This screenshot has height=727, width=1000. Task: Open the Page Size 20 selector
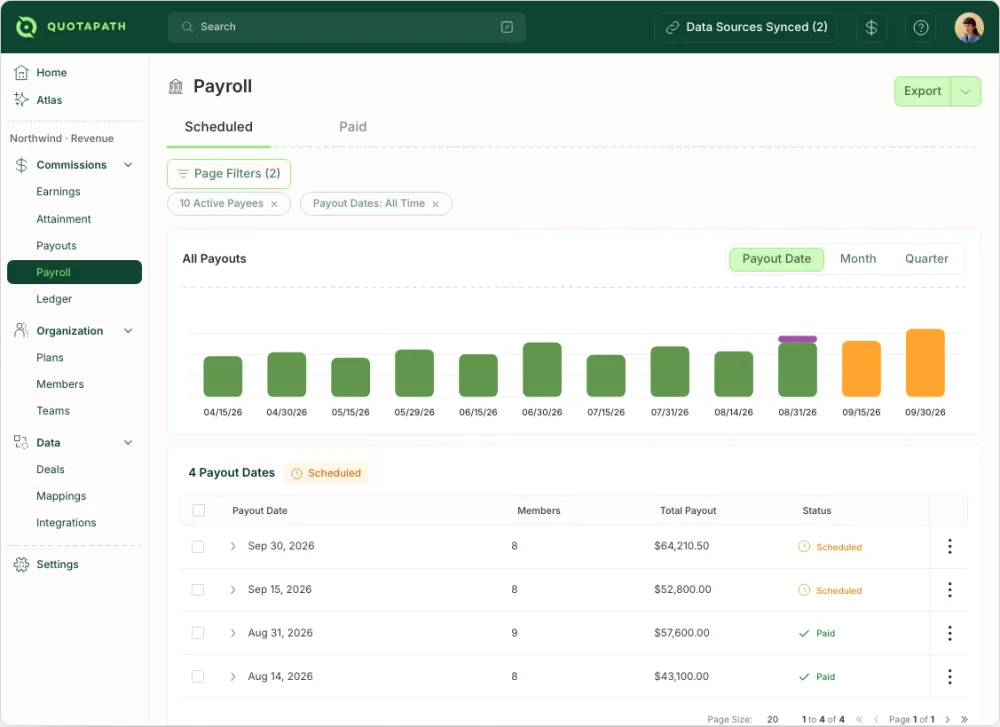click(x=772, y=719)
